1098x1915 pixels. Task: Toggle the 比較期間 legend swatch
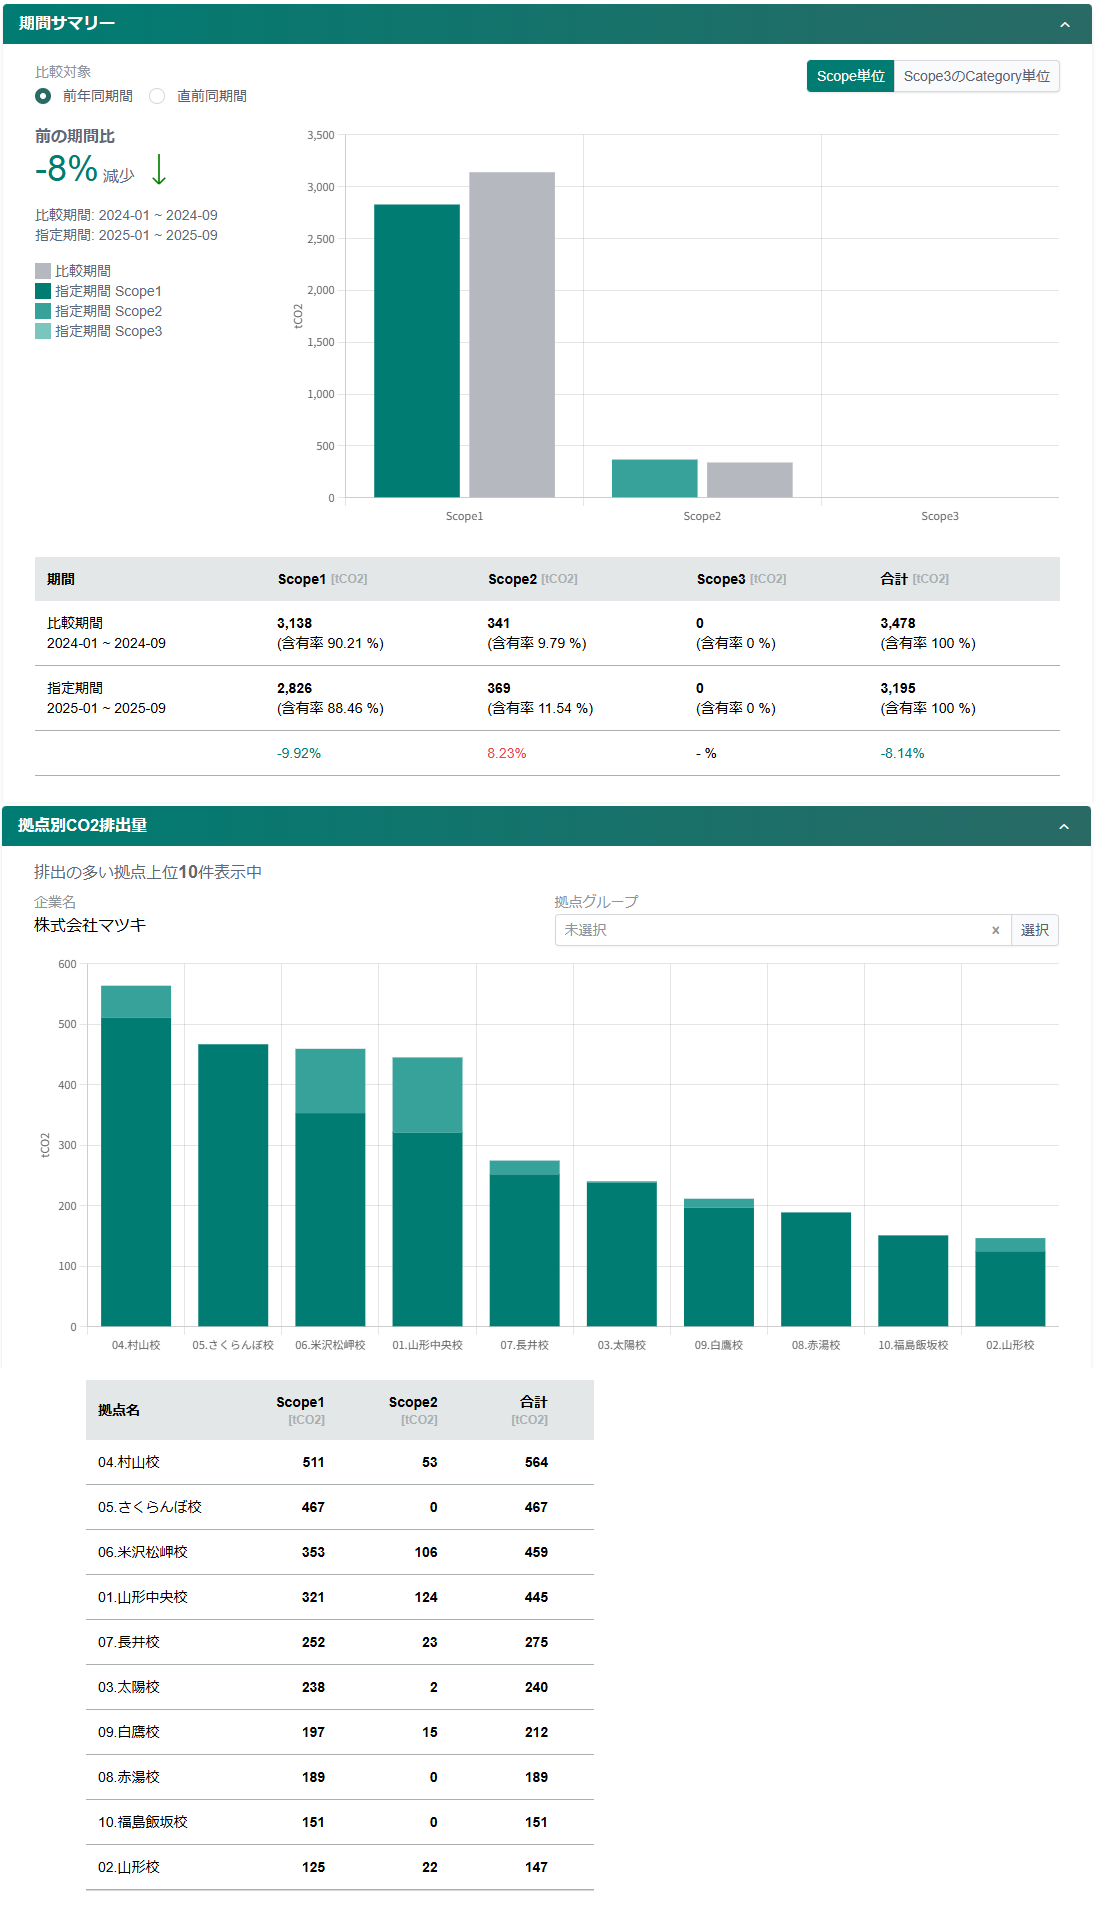(43, 271)
